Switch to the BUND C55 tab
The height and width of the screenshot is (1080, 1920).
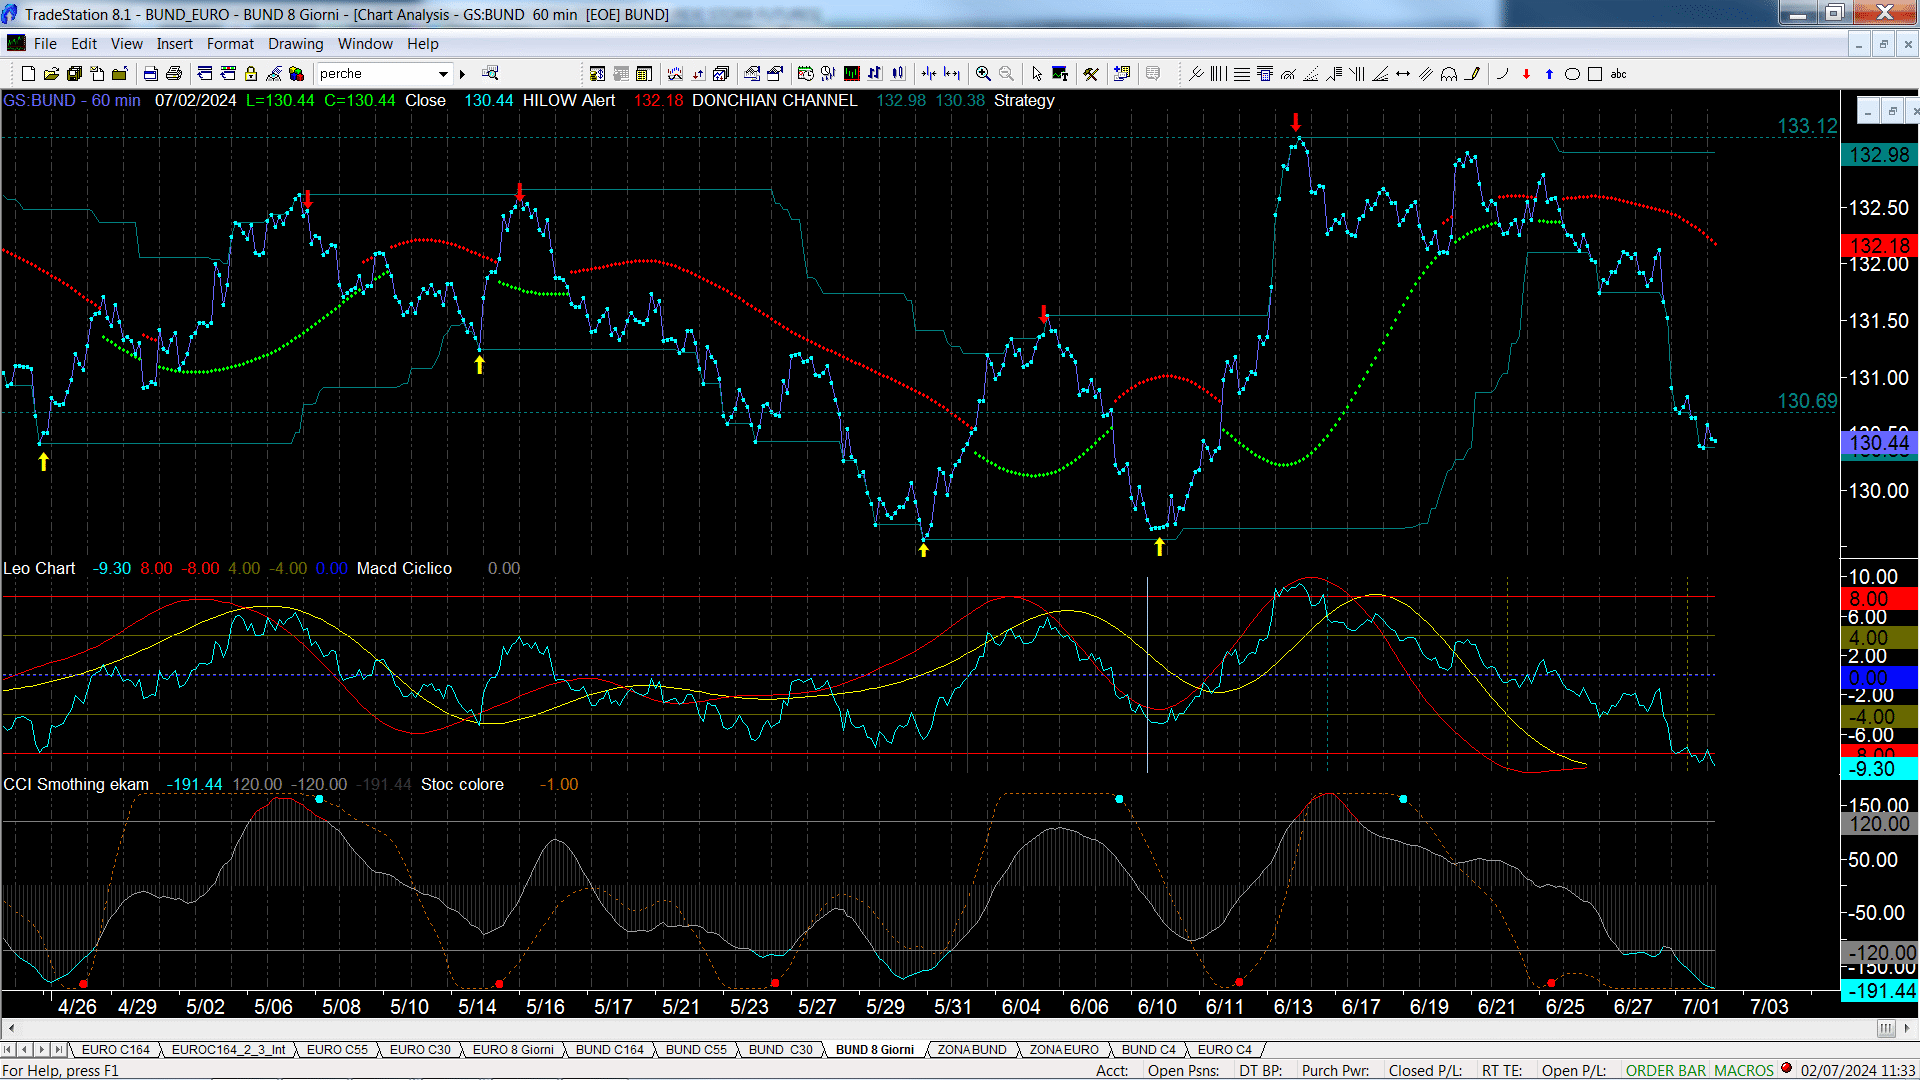coord(696,1050)
